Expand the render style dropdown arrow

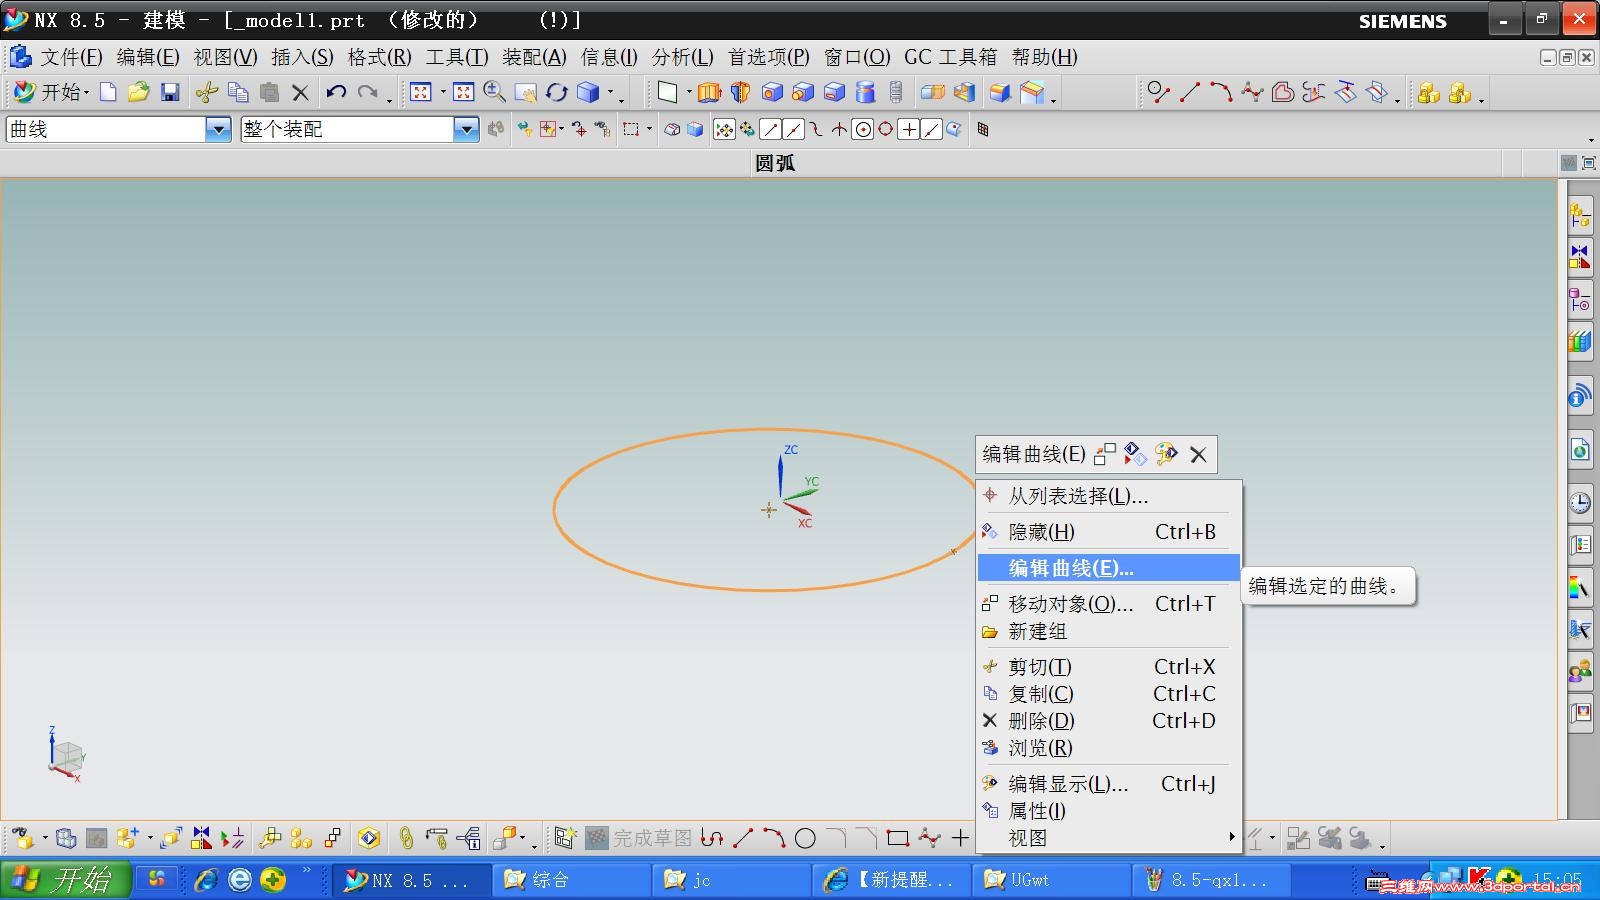[610, 93]
